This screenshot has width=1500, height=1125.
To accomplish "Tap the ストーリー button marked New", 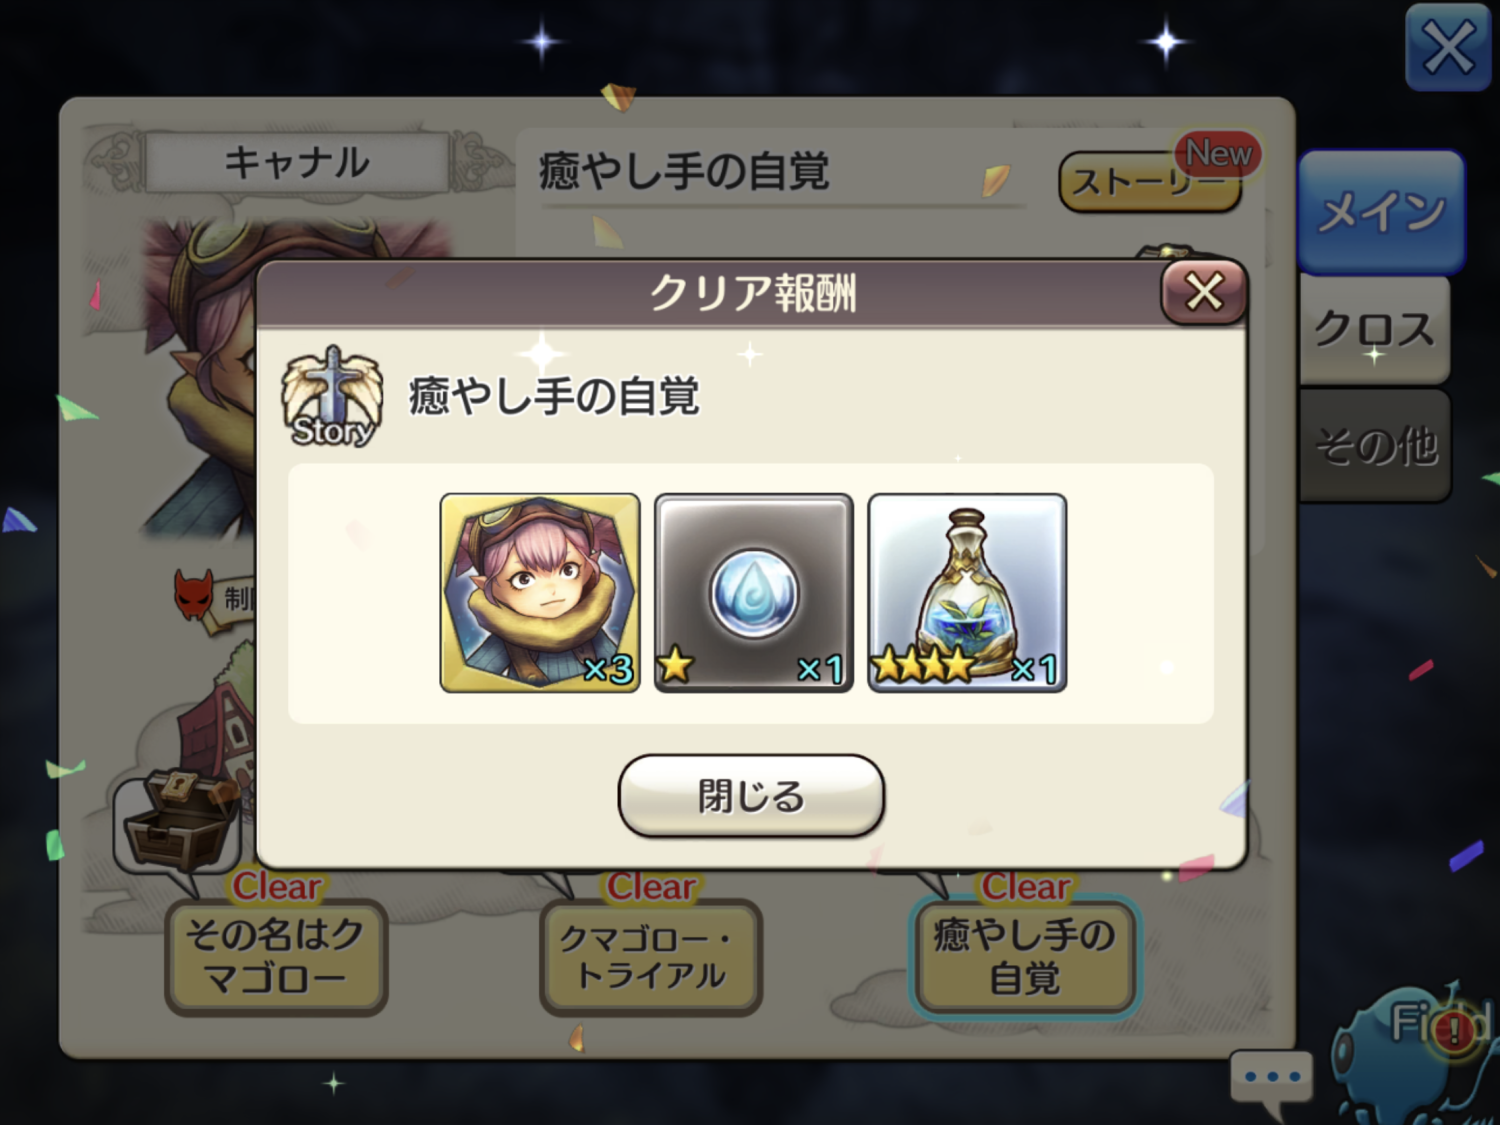I will [1150, 181].
